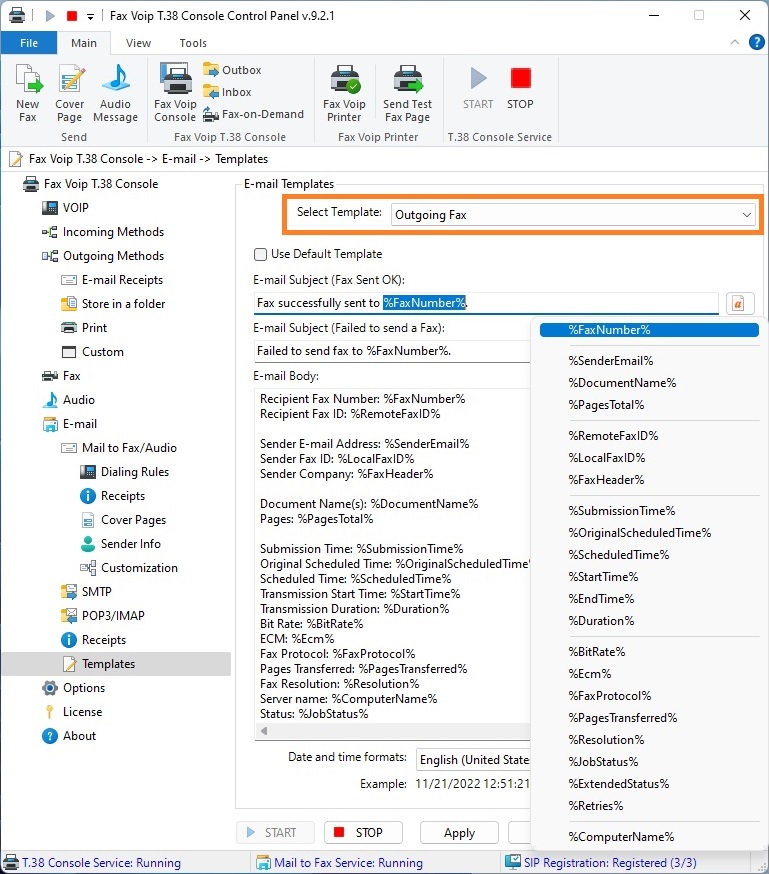Send Test Fax Page via ribbon
Image resolution: width=769 pixels, height=874 pixels.
tap(407, 93)
